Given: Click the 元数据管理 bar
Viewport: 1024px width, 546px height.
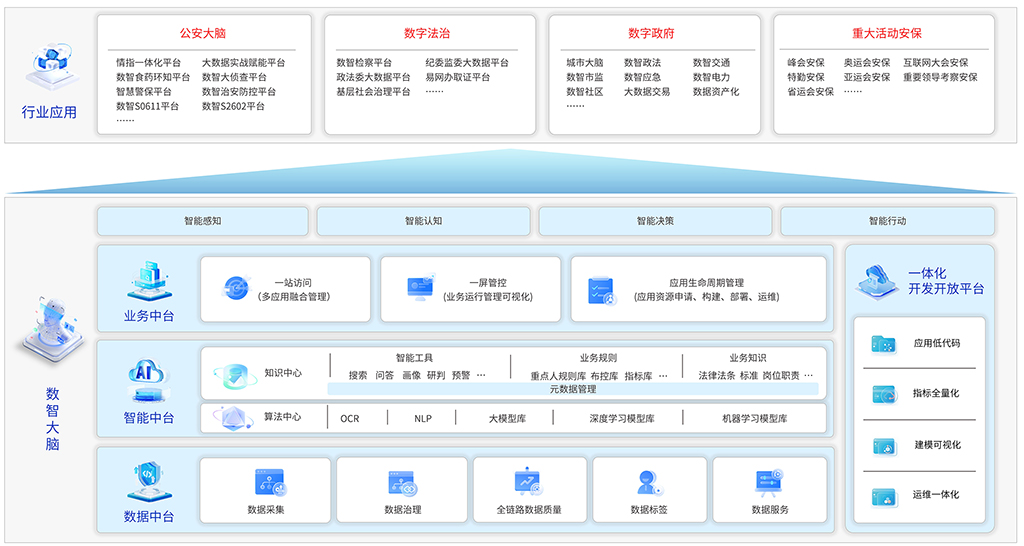Looking at the screenshot, I should point(573,389).
